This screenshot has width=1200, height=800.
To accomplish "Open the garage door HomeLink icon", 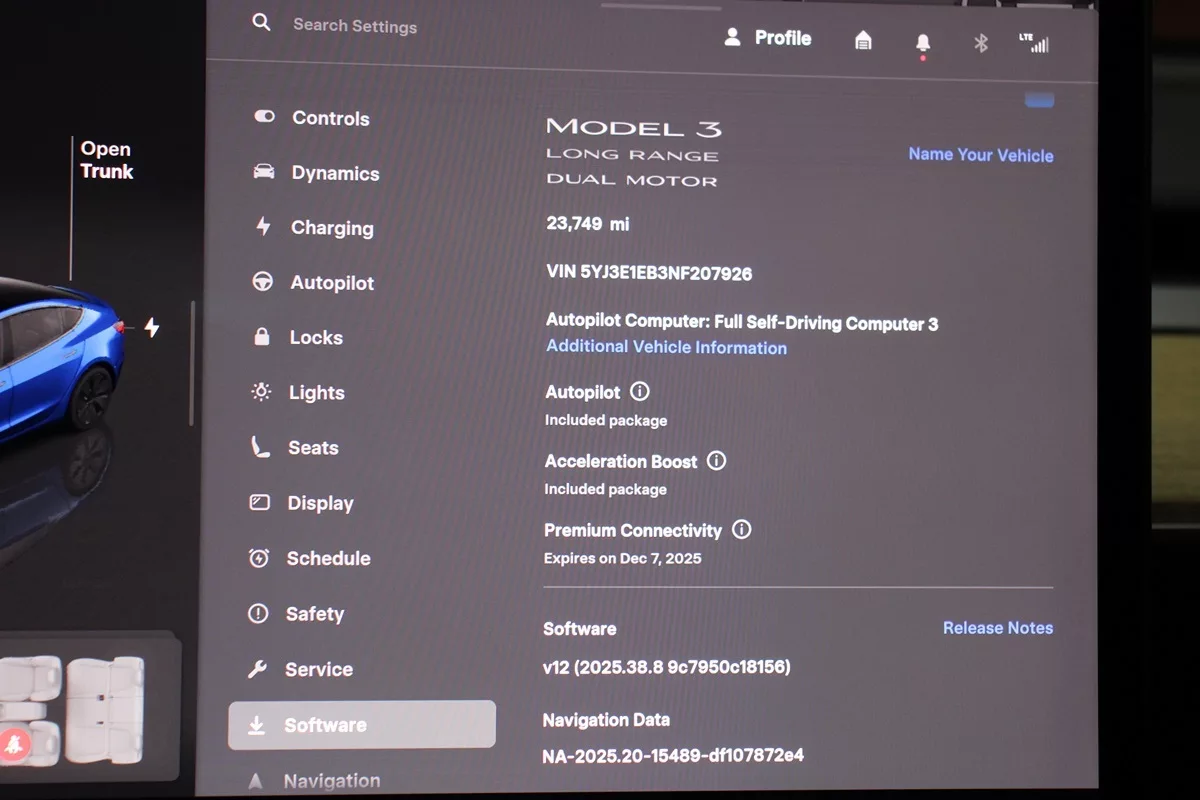I will [863, 40].
